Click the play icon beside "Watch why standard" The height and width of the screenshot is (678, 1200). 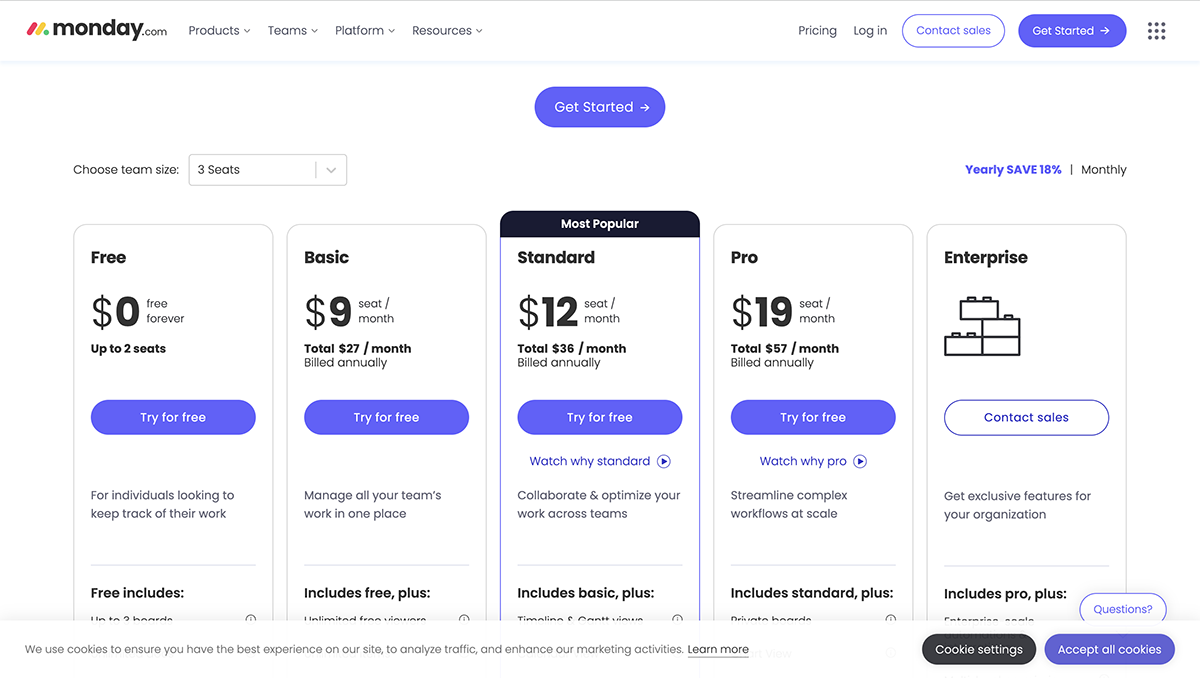[663, 461]
